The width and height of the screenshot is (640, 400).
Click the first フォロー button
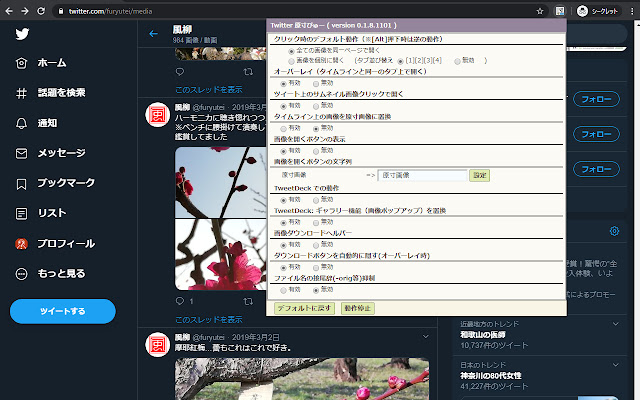(596, 99)
